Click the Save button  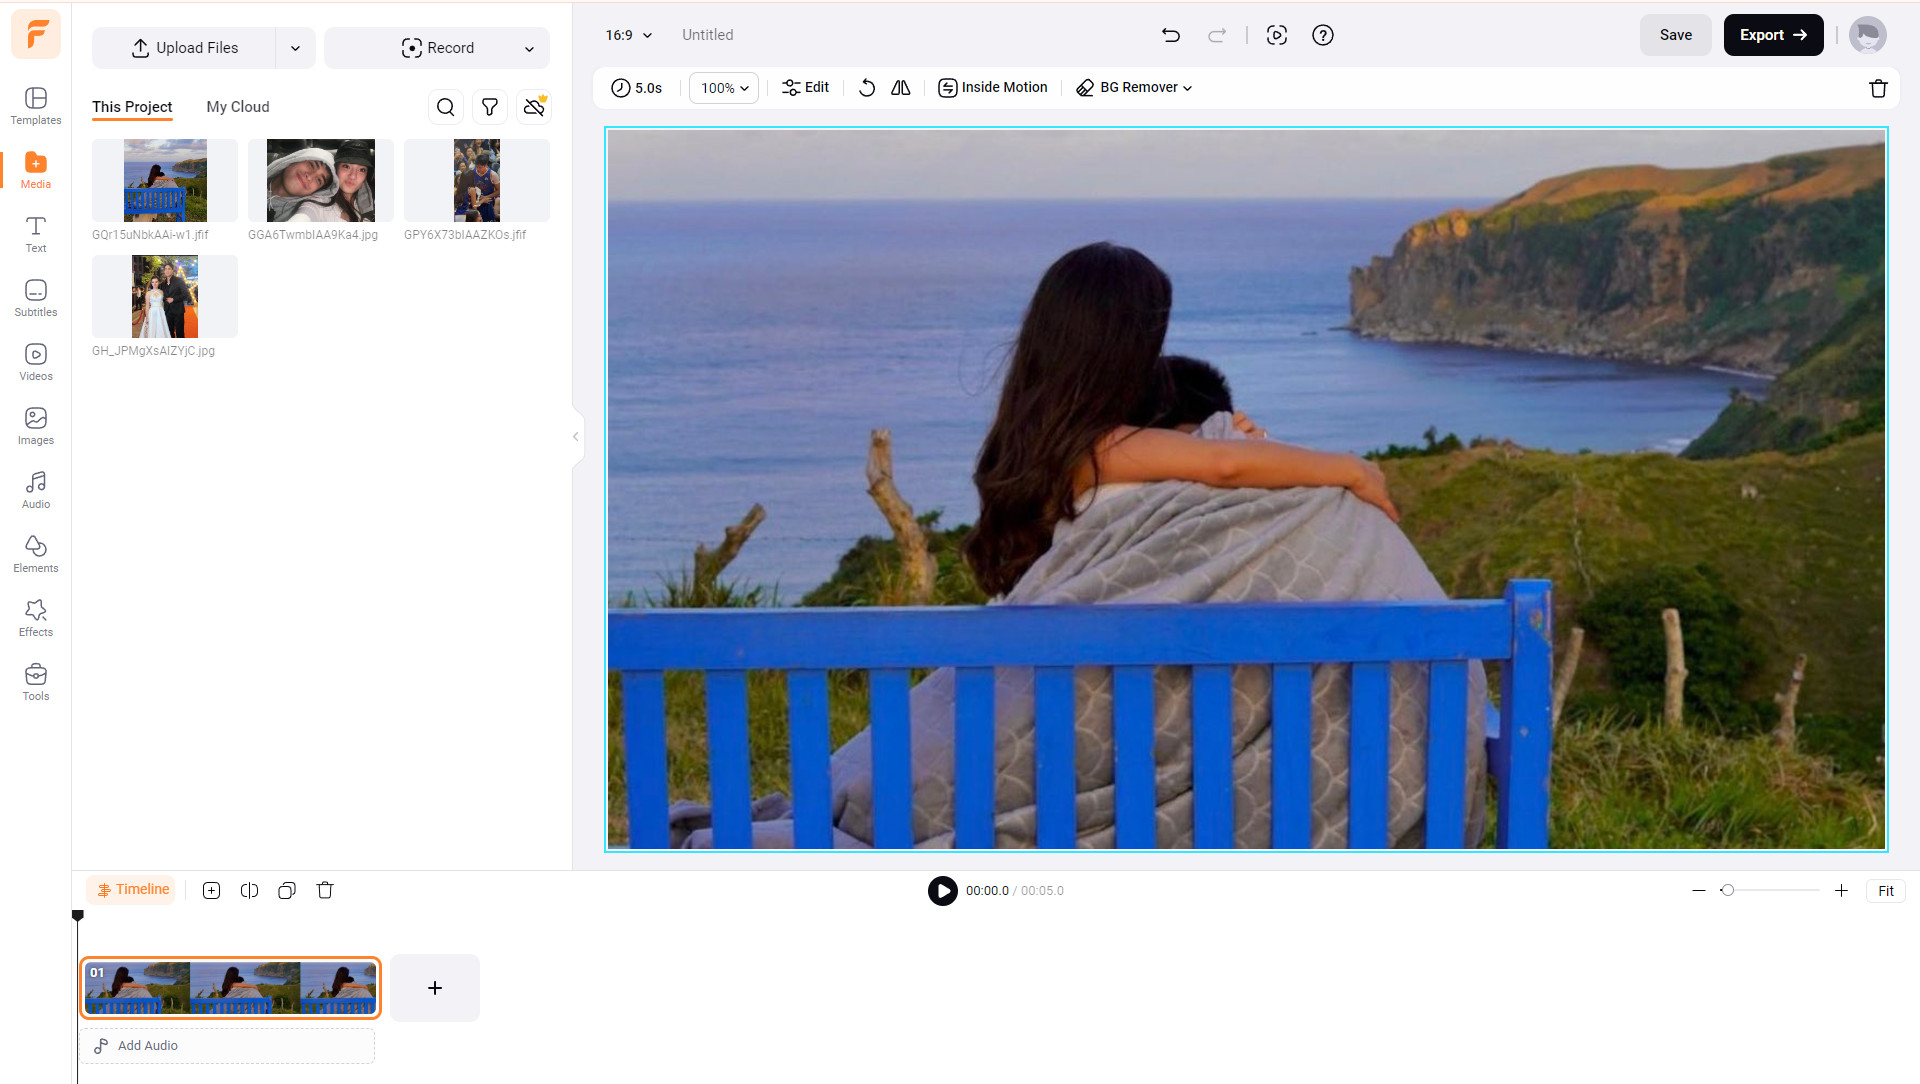pos(1676,35)
